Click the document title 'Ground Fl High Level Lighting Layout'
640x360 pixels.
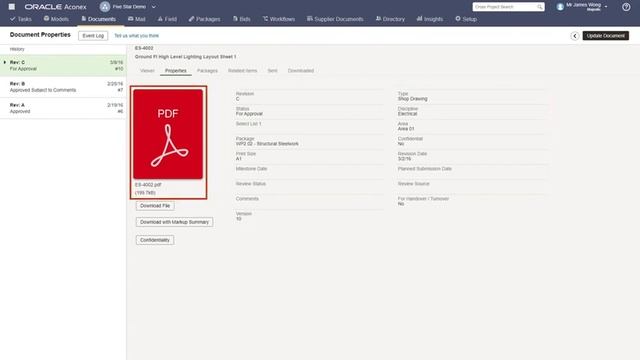[185, 57]
